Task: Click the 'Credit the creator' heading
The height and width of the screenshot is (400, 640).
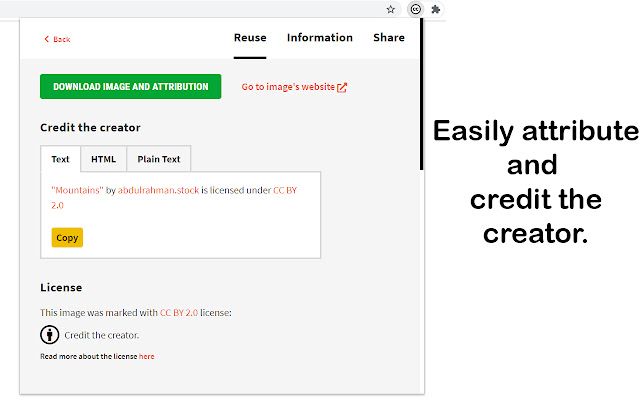Action: click(x=90, y=128)
